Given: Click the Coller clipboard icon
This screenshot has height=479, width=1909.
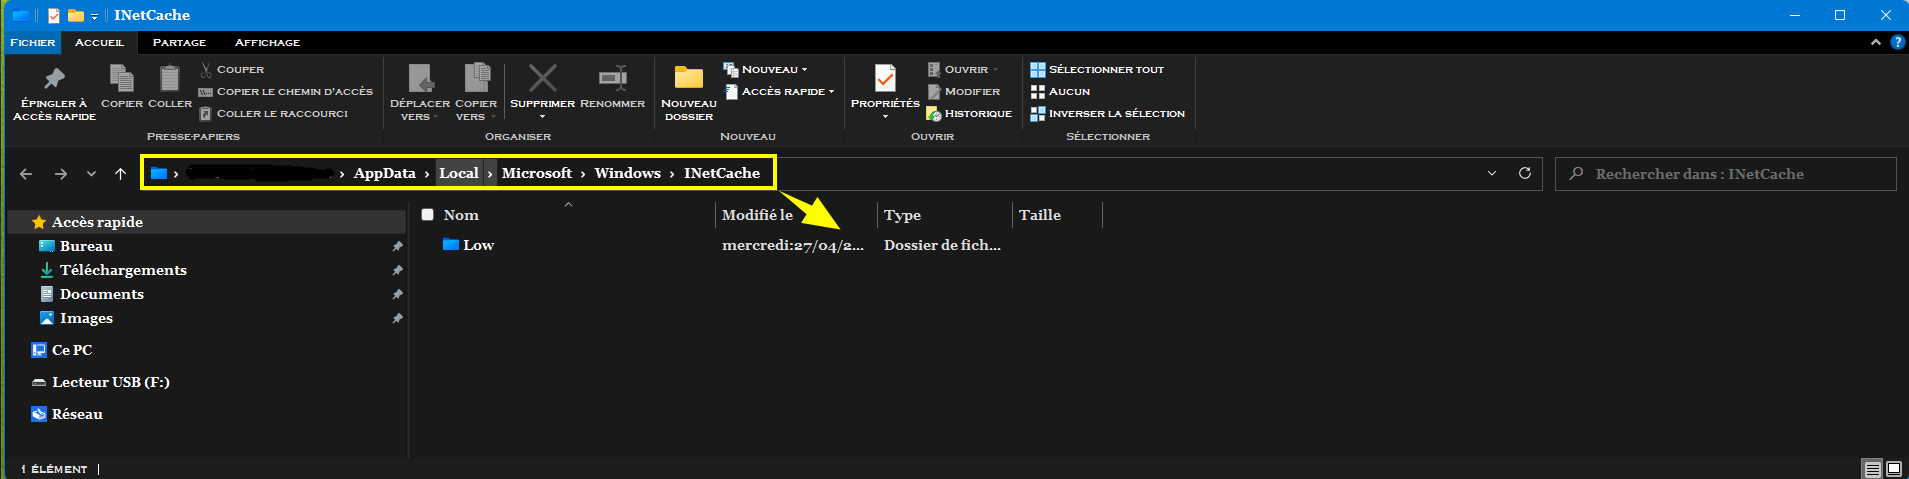Looking at the screenshot, I should click(x=170, y=78).
